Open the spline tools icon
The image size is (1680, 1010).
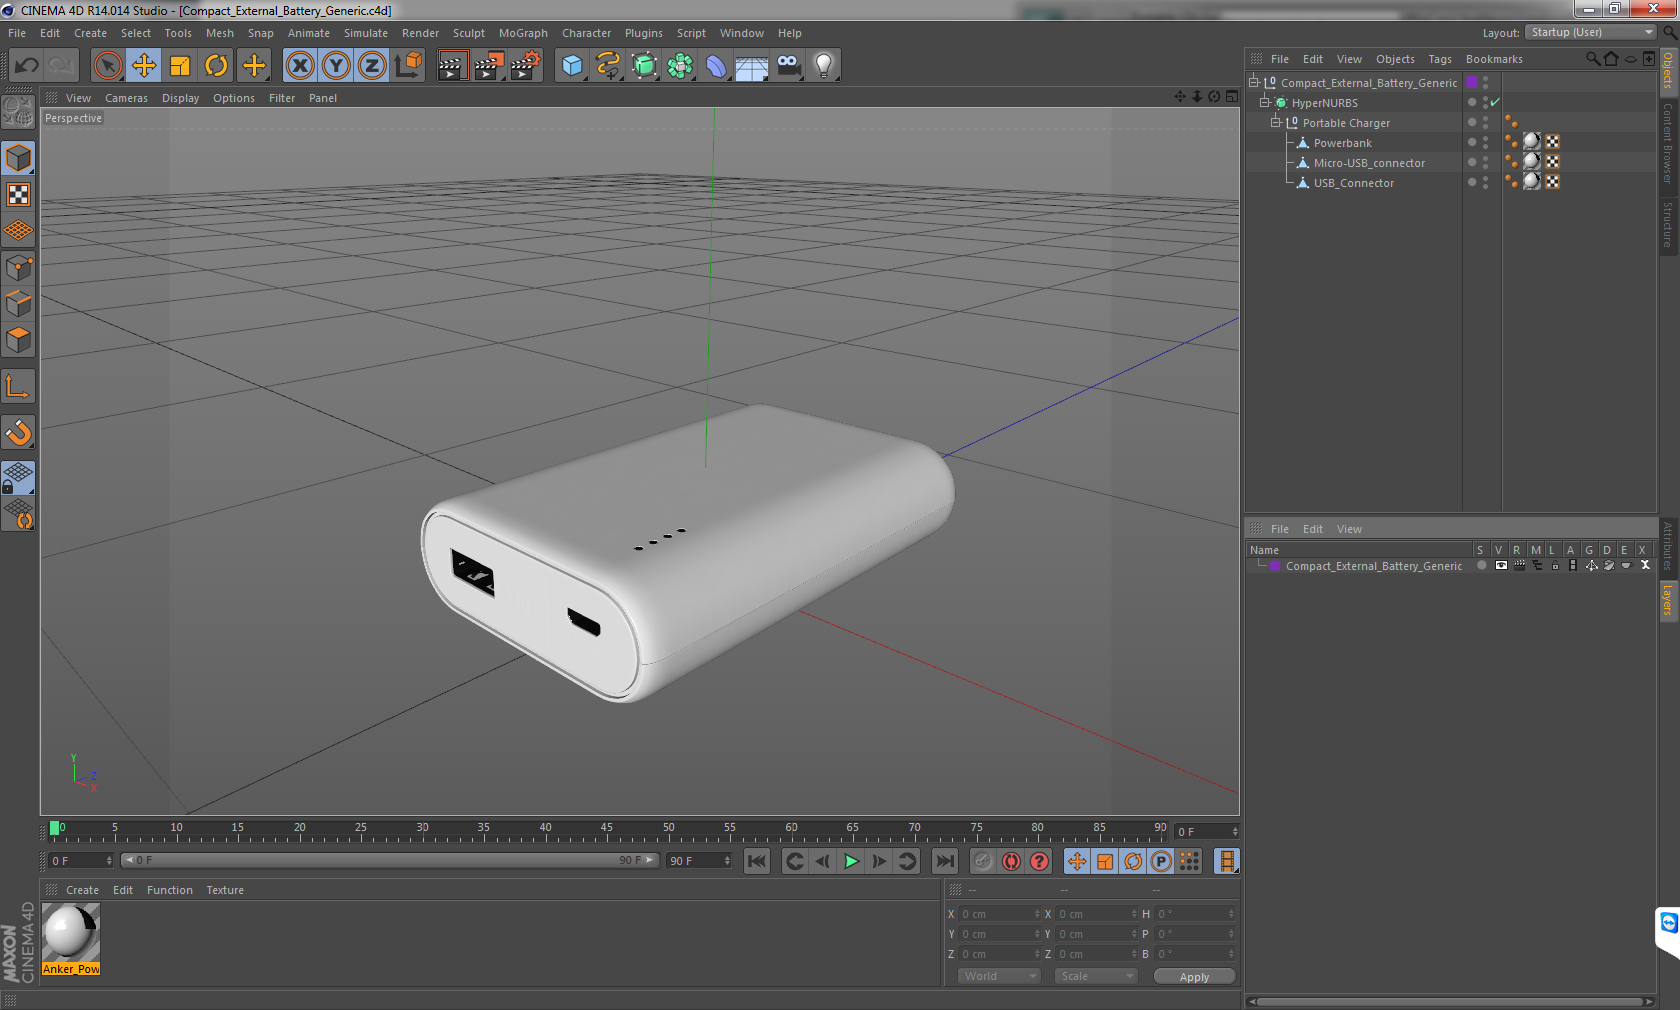tap(608, 66)
